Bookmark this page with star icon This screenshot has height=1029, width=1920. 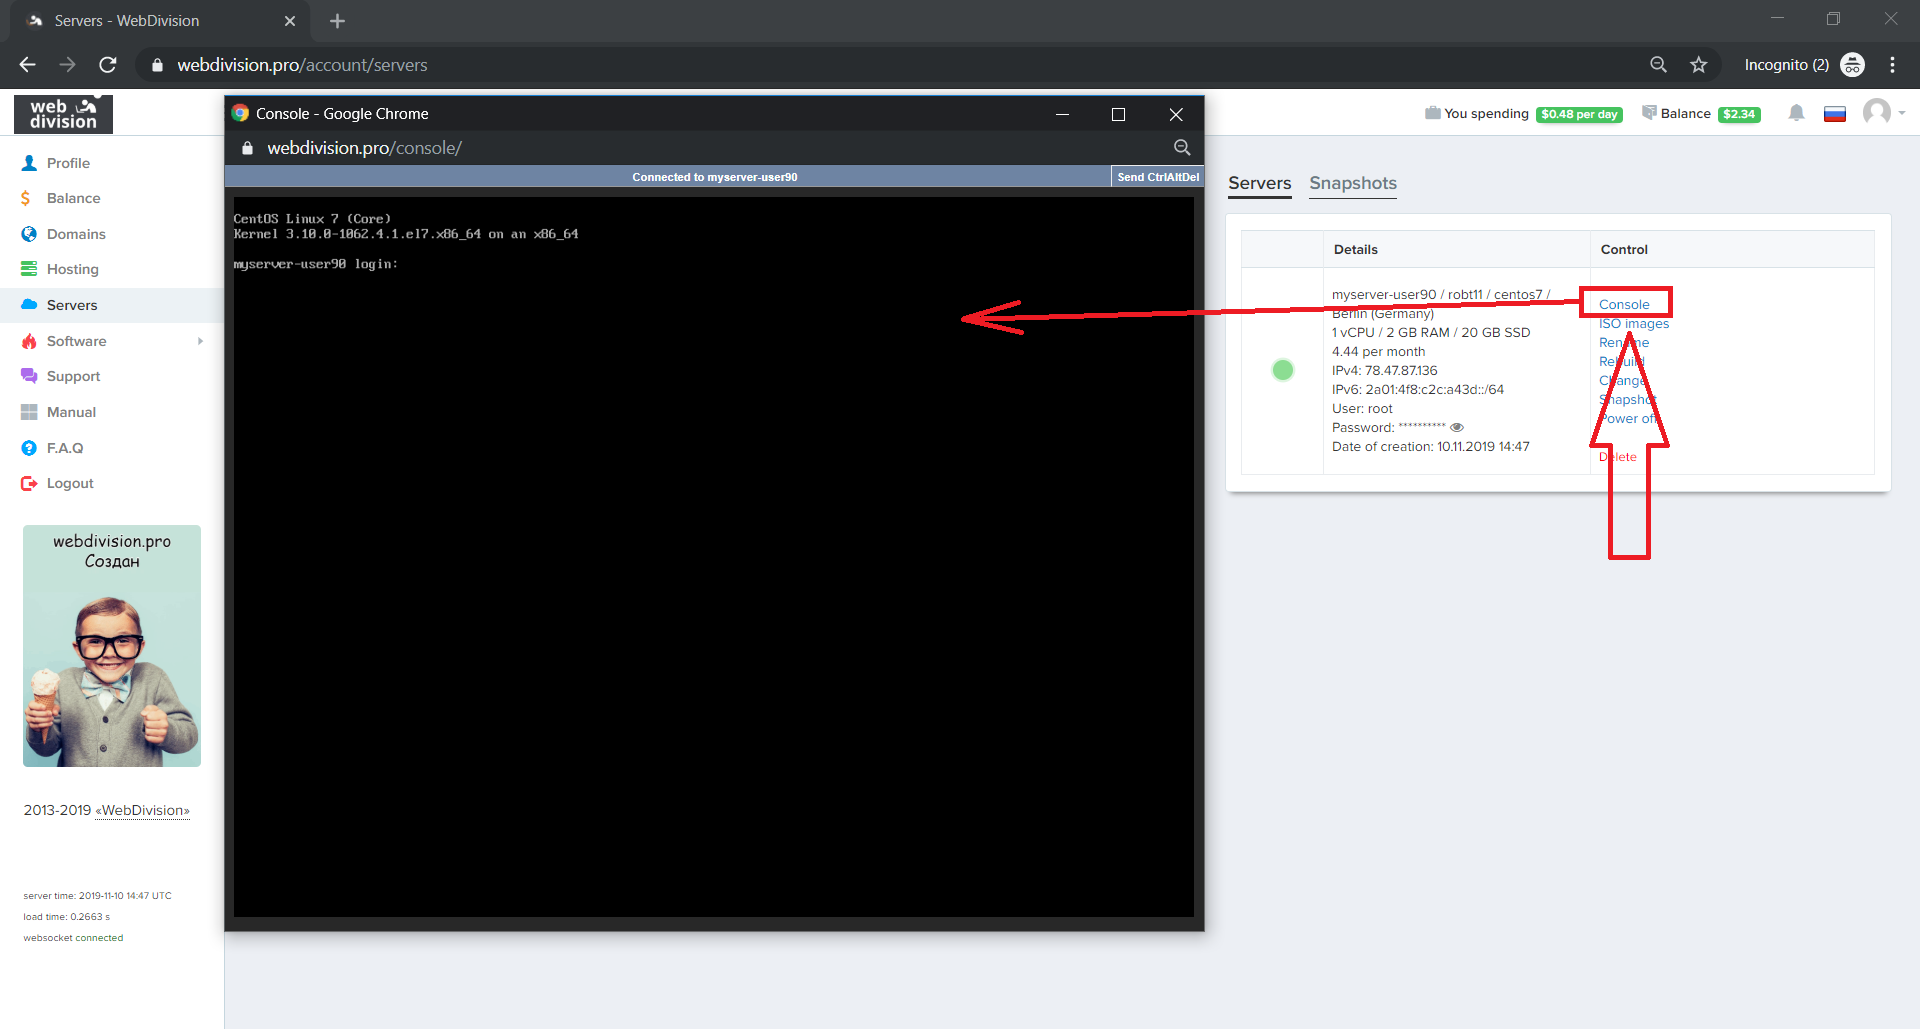[1698, 65]
